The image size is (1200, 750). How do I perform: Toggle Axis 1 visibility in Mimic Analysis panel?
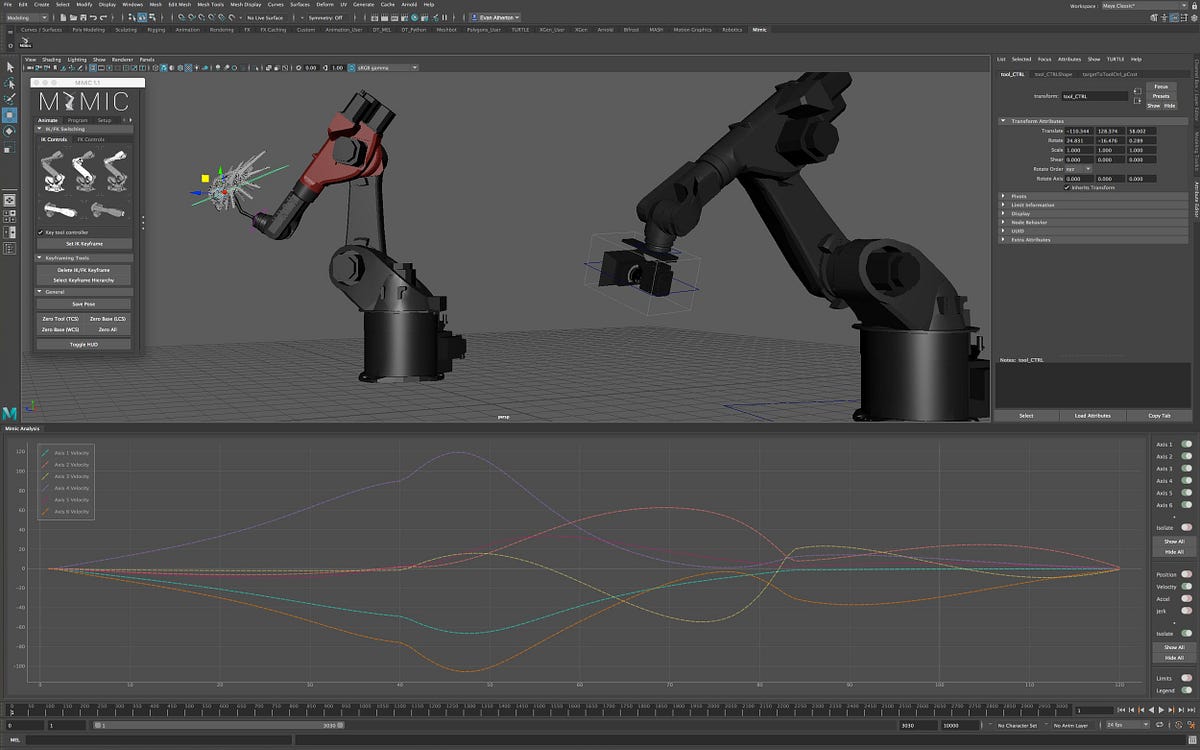(x=1185, y=445)
